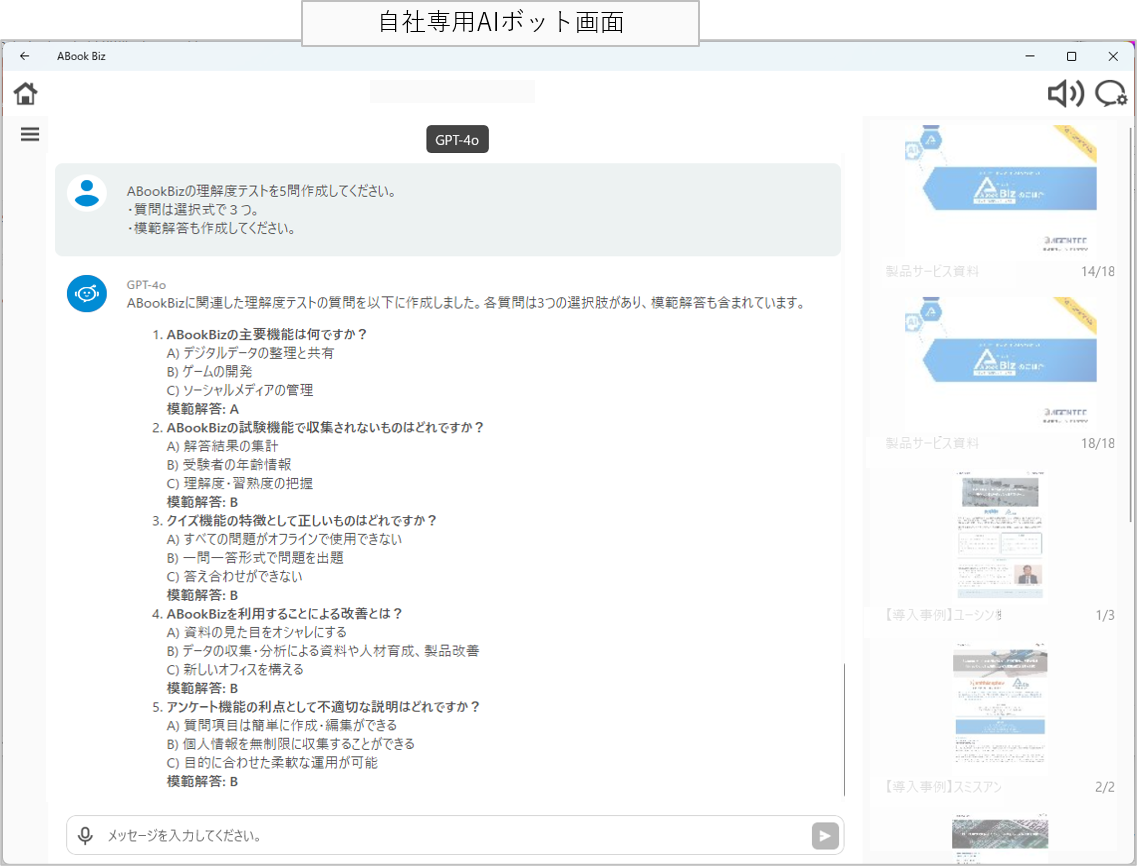The width and height of the screenshot is (1137, 866).
Task: Click the chat area scrollbar
Action: click(x=845, y=729)
